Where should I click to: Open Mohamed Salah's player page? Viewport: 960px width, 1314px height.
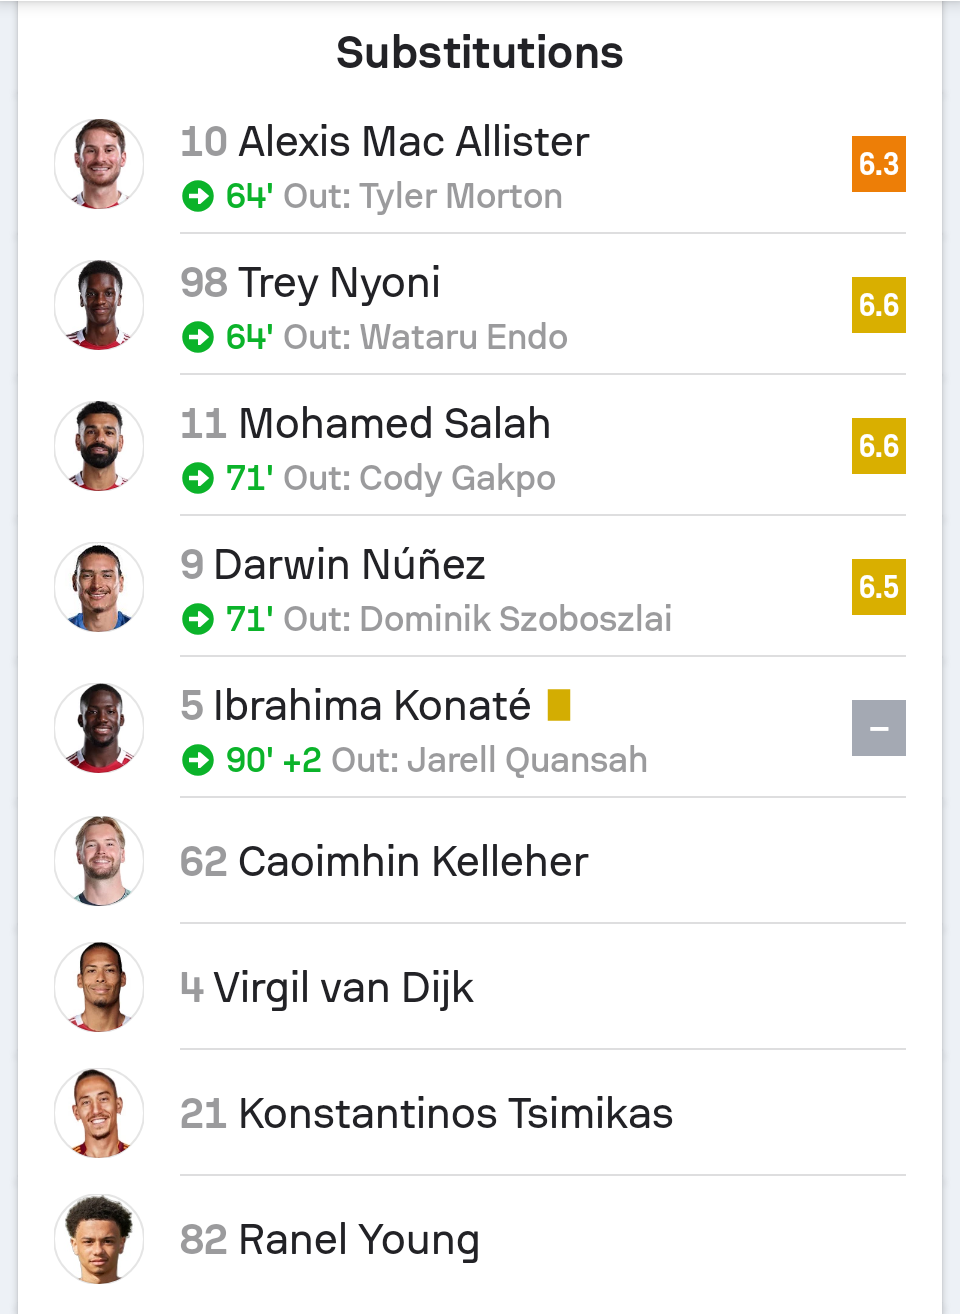394,424
